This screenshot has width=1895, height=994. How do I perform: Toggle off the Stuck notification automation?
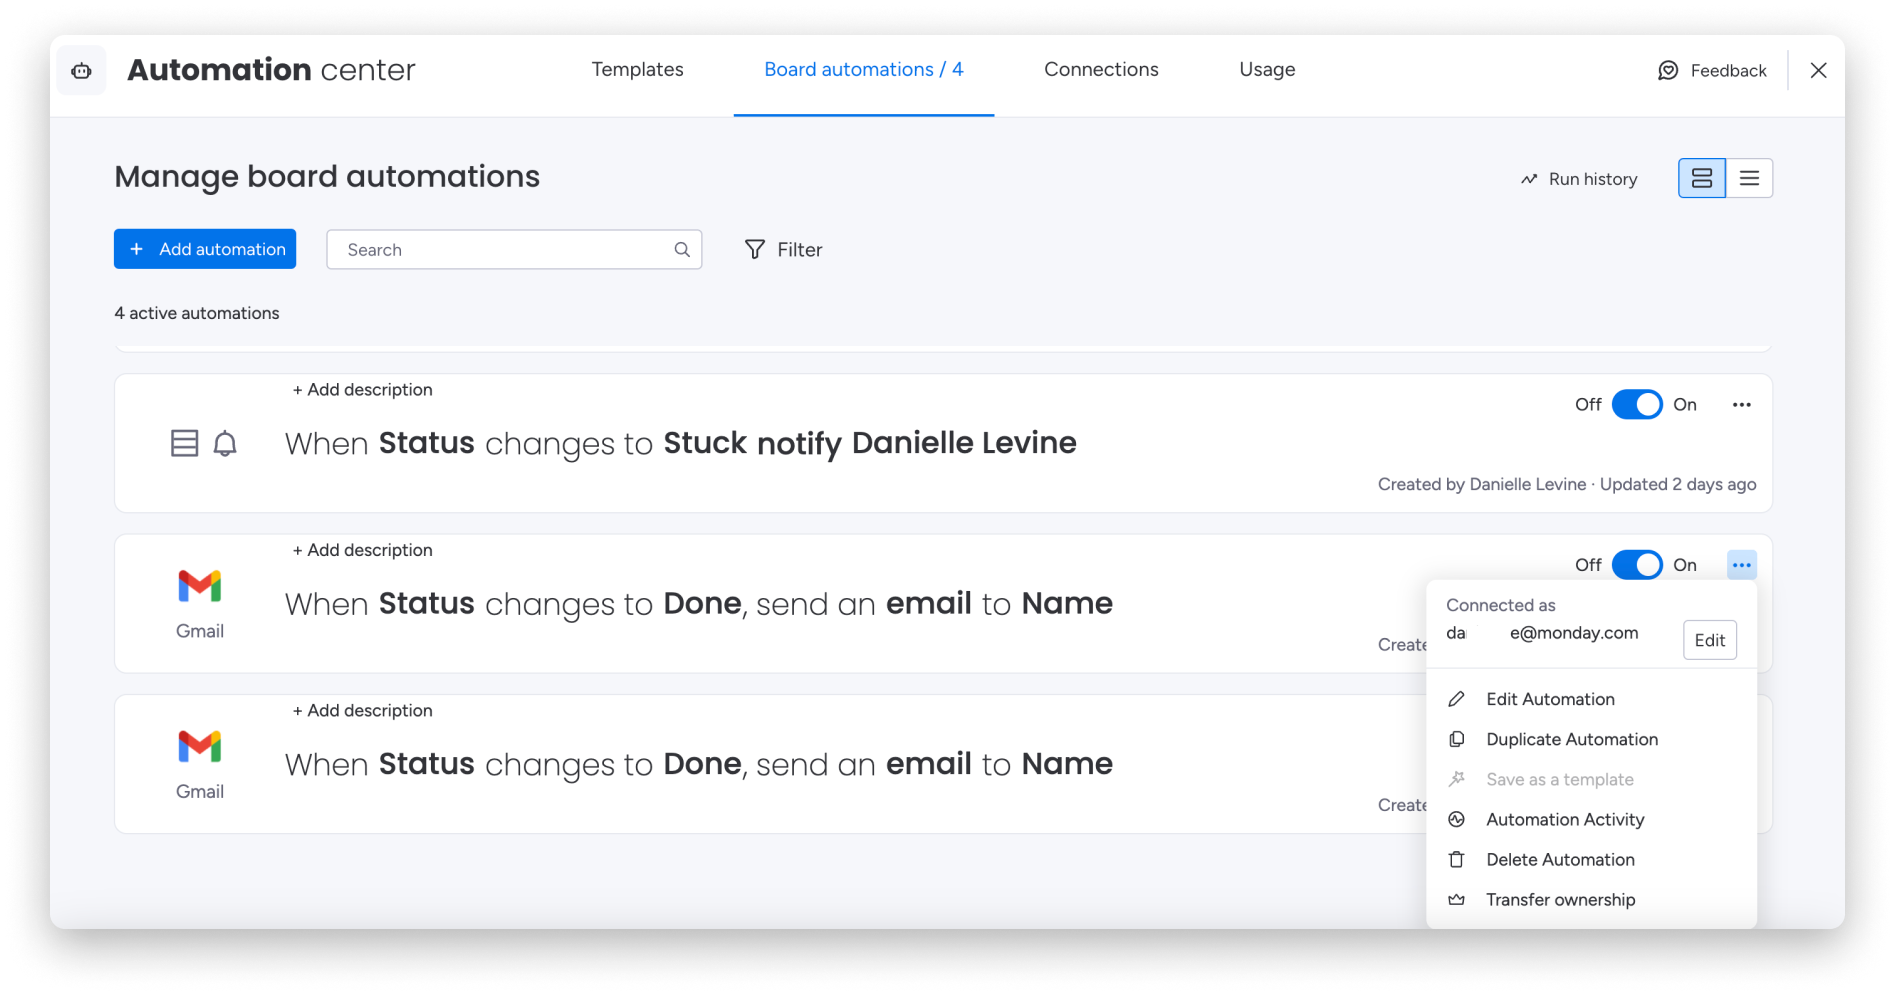pyautogui.click(x=1636, y=404)
